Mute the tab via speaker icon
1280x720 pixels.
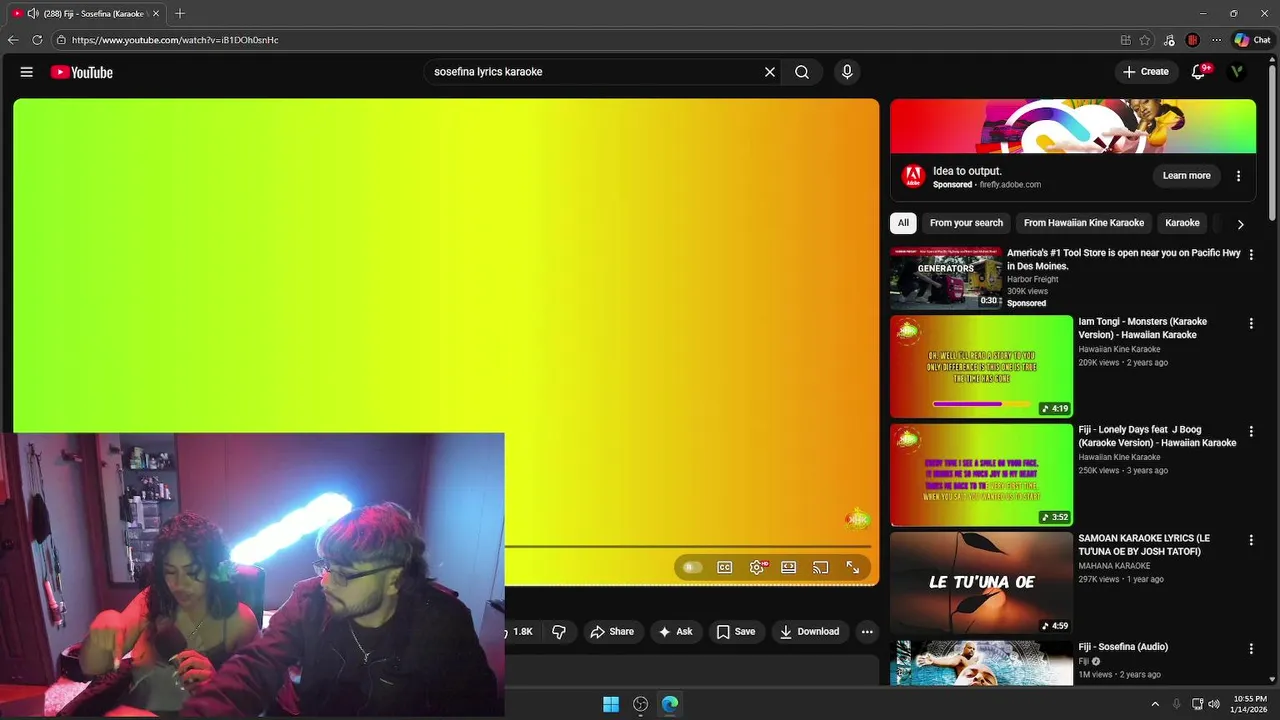point(33,13)
